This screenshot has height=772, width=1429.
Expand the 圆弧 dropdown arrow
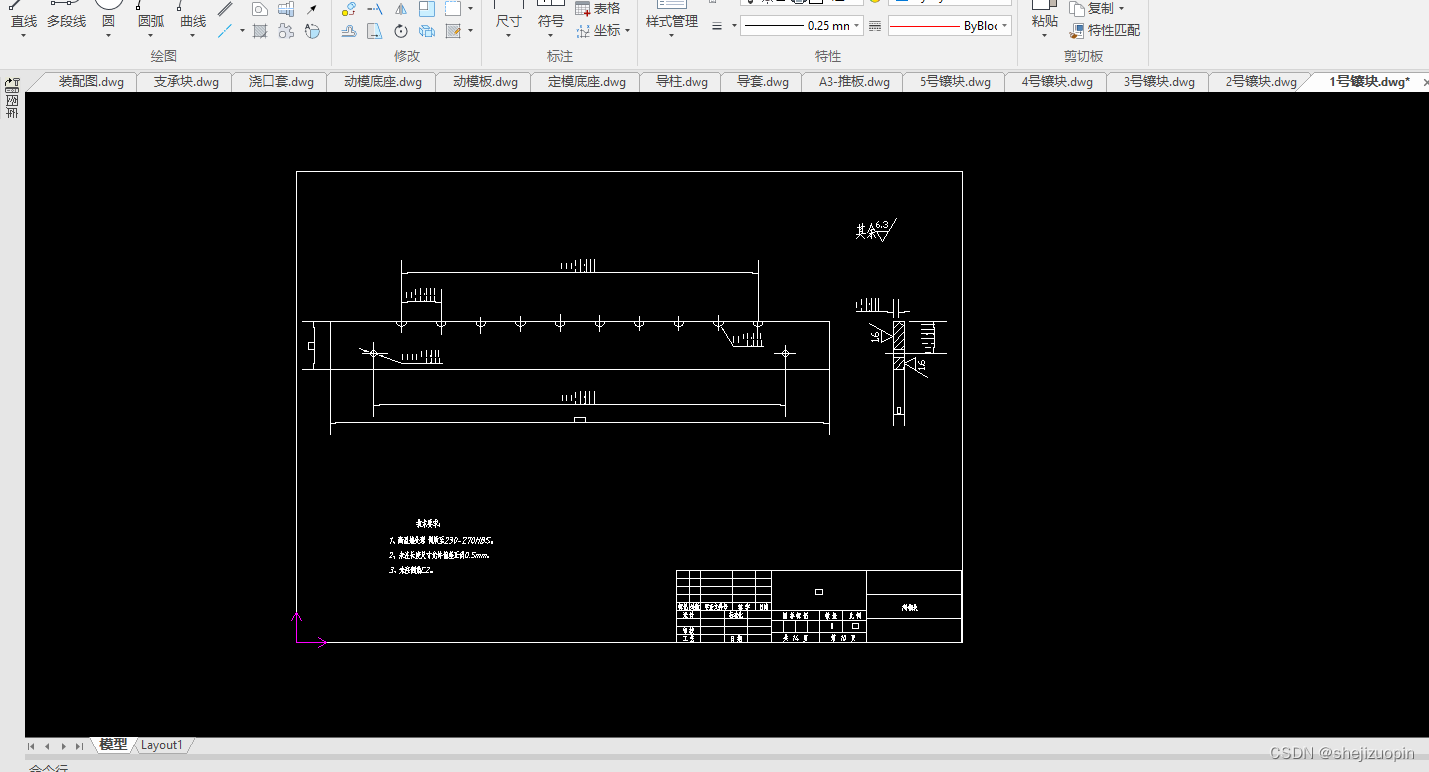click(151, 36)
